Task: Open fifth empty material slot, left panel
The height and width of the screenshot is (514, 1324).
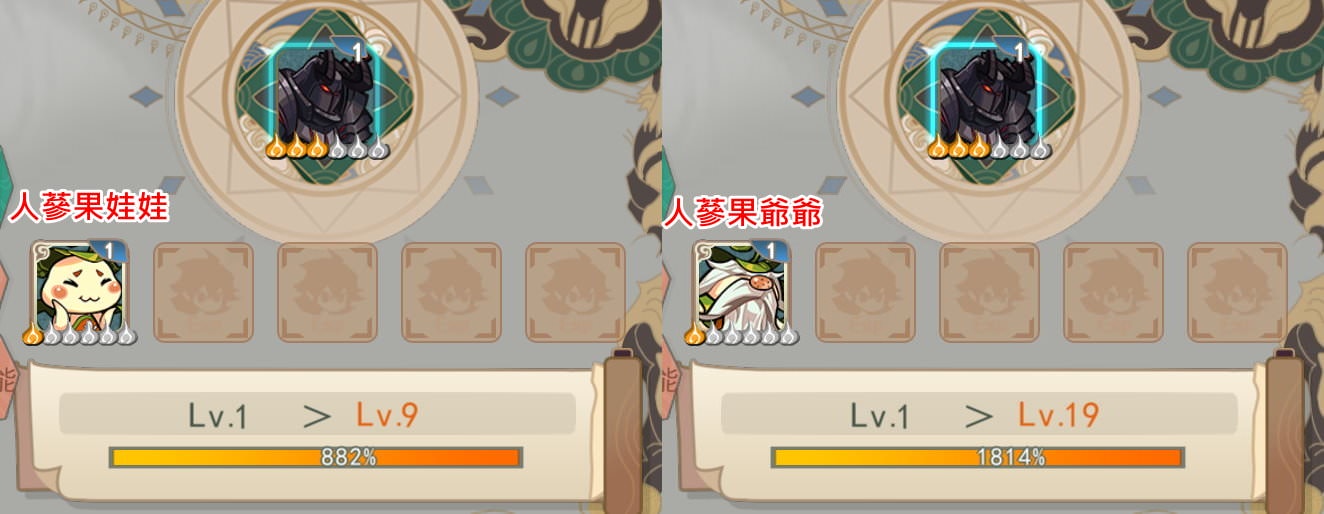Action: click(575, 291)
